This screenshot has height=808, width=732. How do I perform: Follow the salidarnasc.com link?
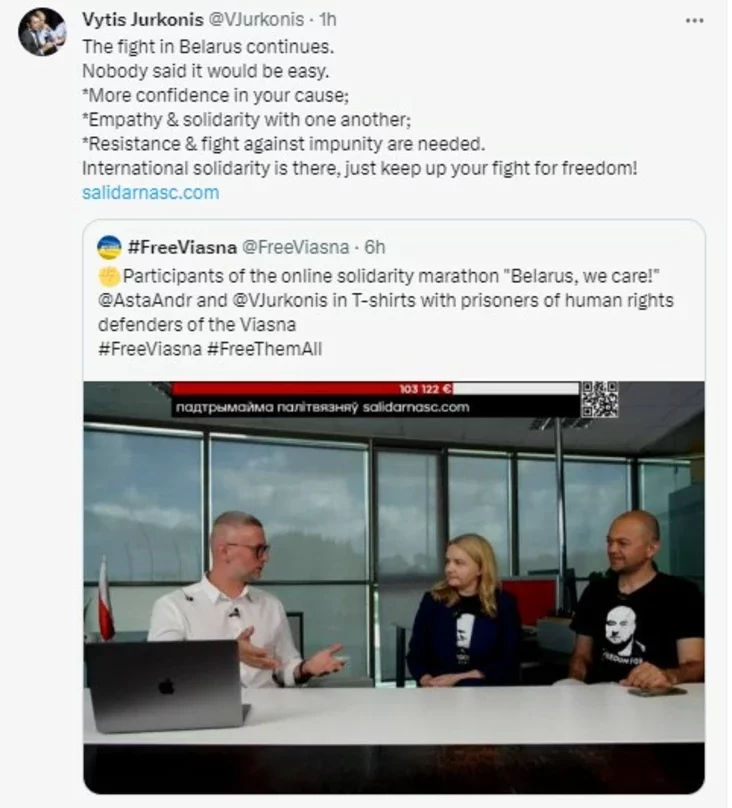click(150, 193)
